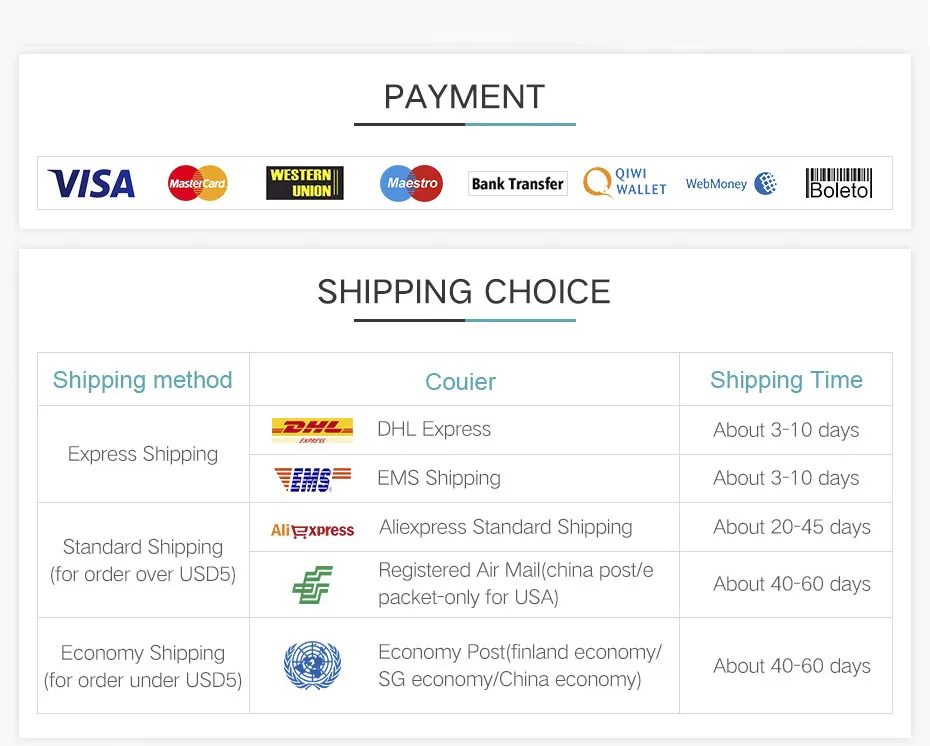Click the Shipping method column header
Image resolution: width=930 pixels, height=746 pixels.
tap(142, 380)
